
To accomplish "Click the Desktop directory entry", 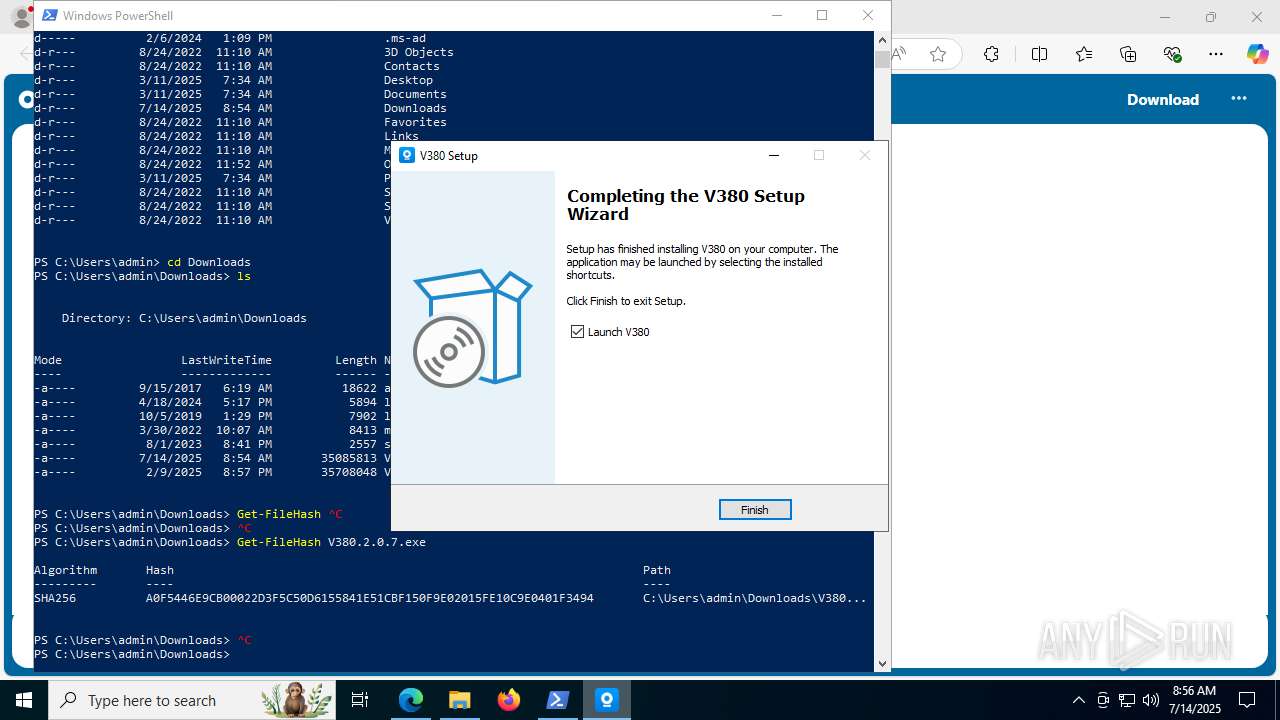I will point(408,80).
